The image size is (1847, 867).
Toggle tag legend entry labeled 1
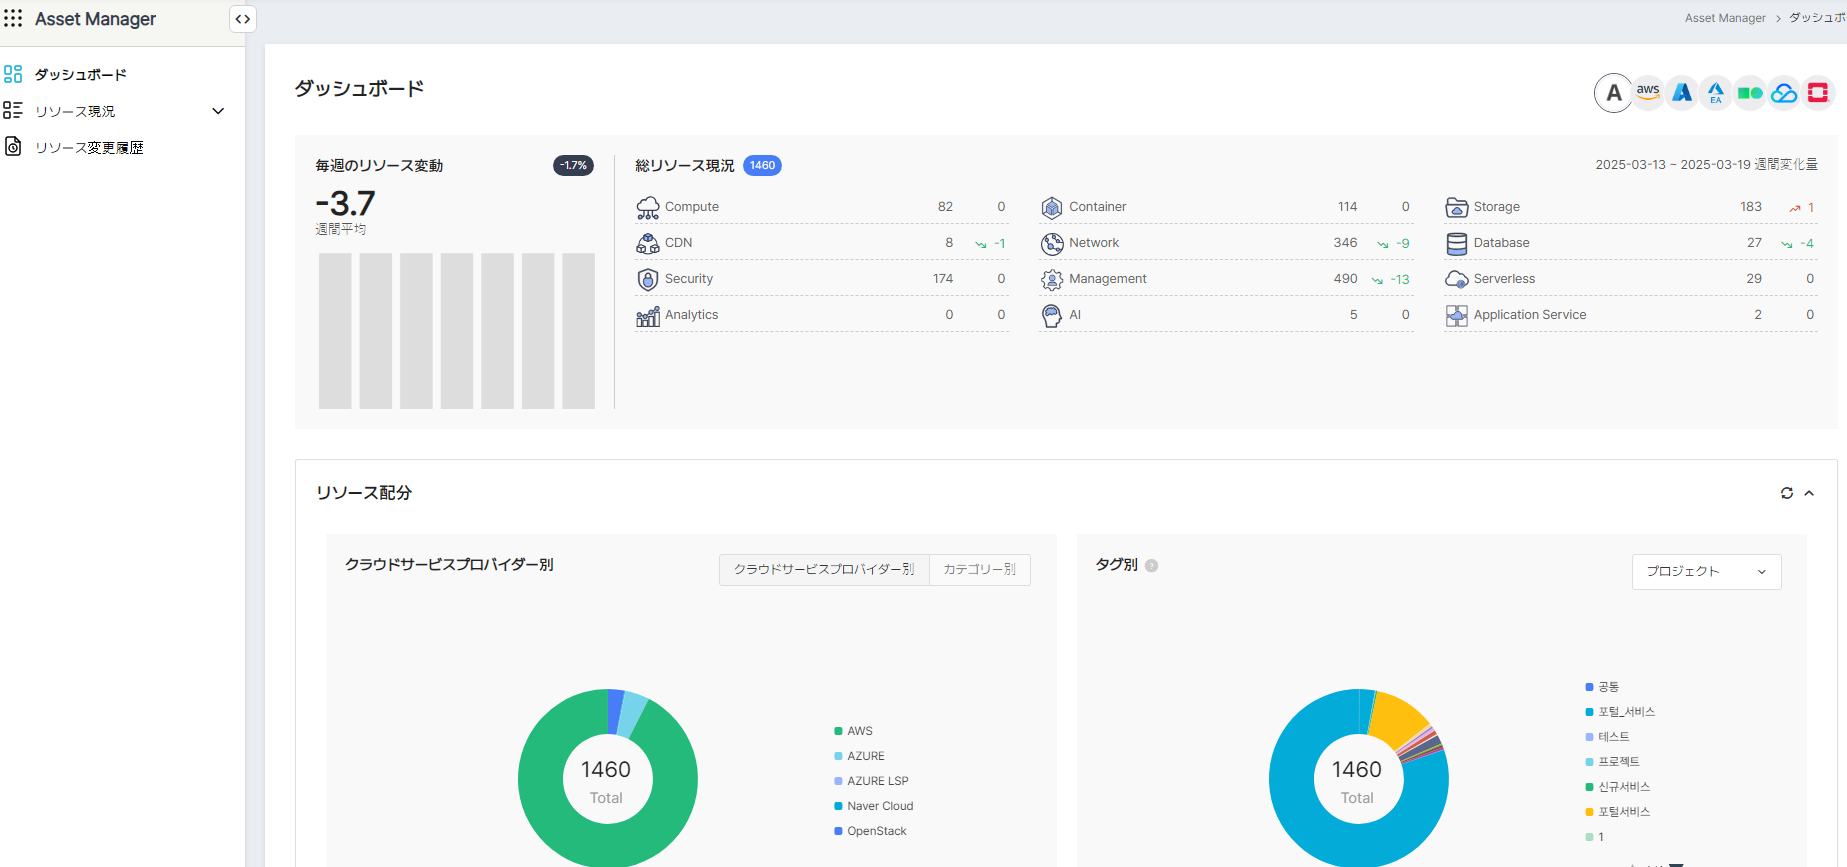[x=1595, y=837]
